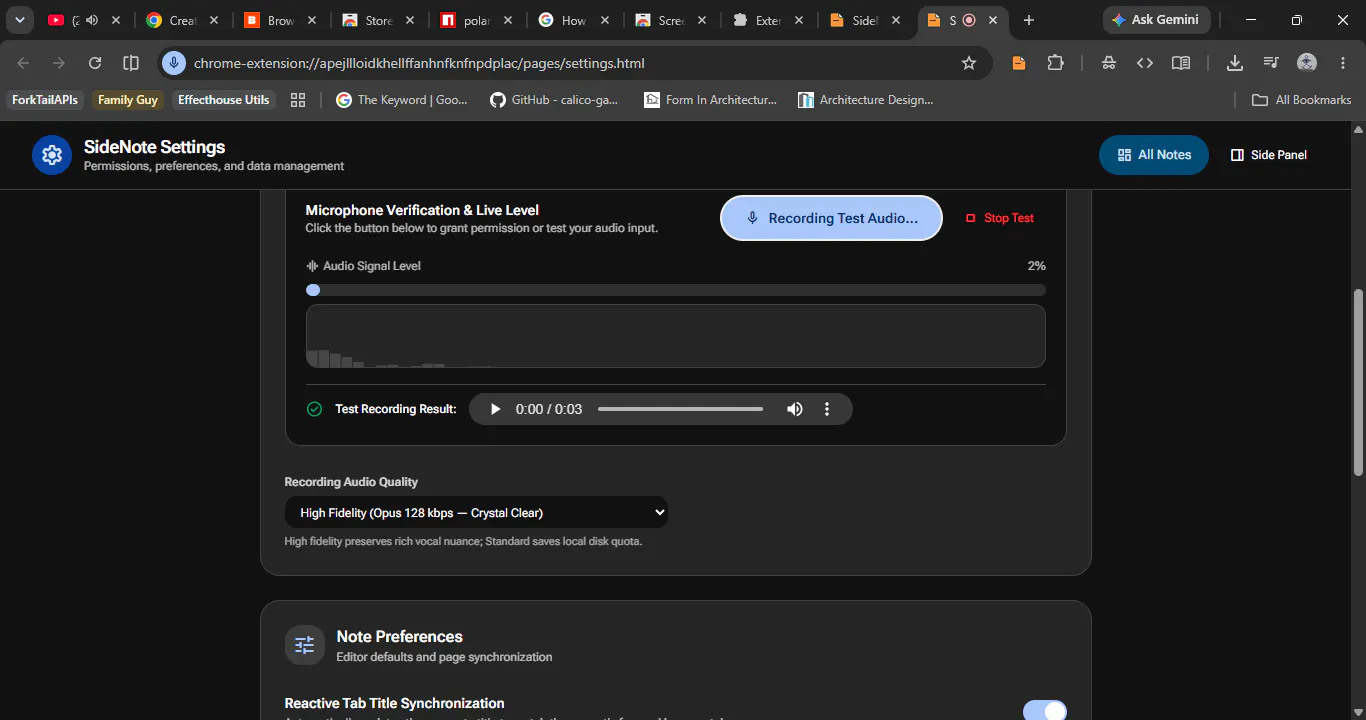
Task: Open media controls toolbar icon
Action: pos(1271,63)
